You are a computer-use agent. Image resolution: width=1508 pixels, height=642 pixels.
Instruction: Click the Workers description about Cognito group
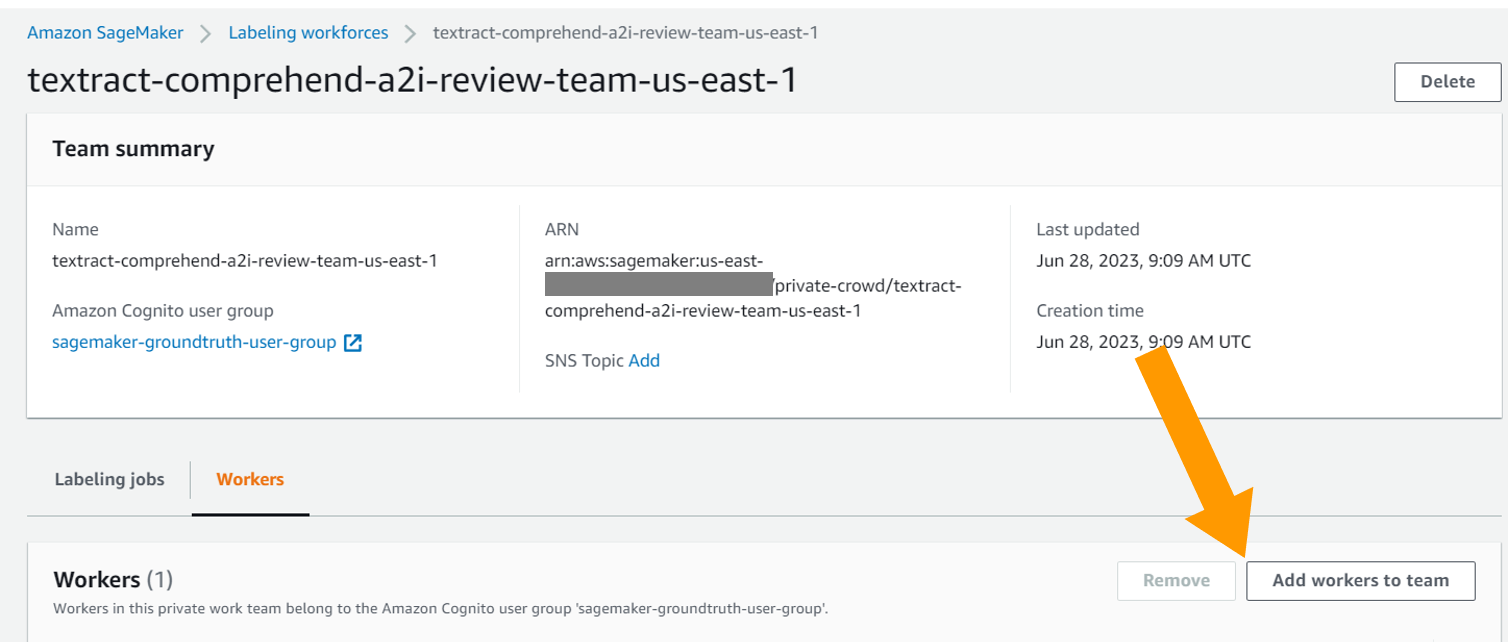pyautogui.click(x=441, y=608)
